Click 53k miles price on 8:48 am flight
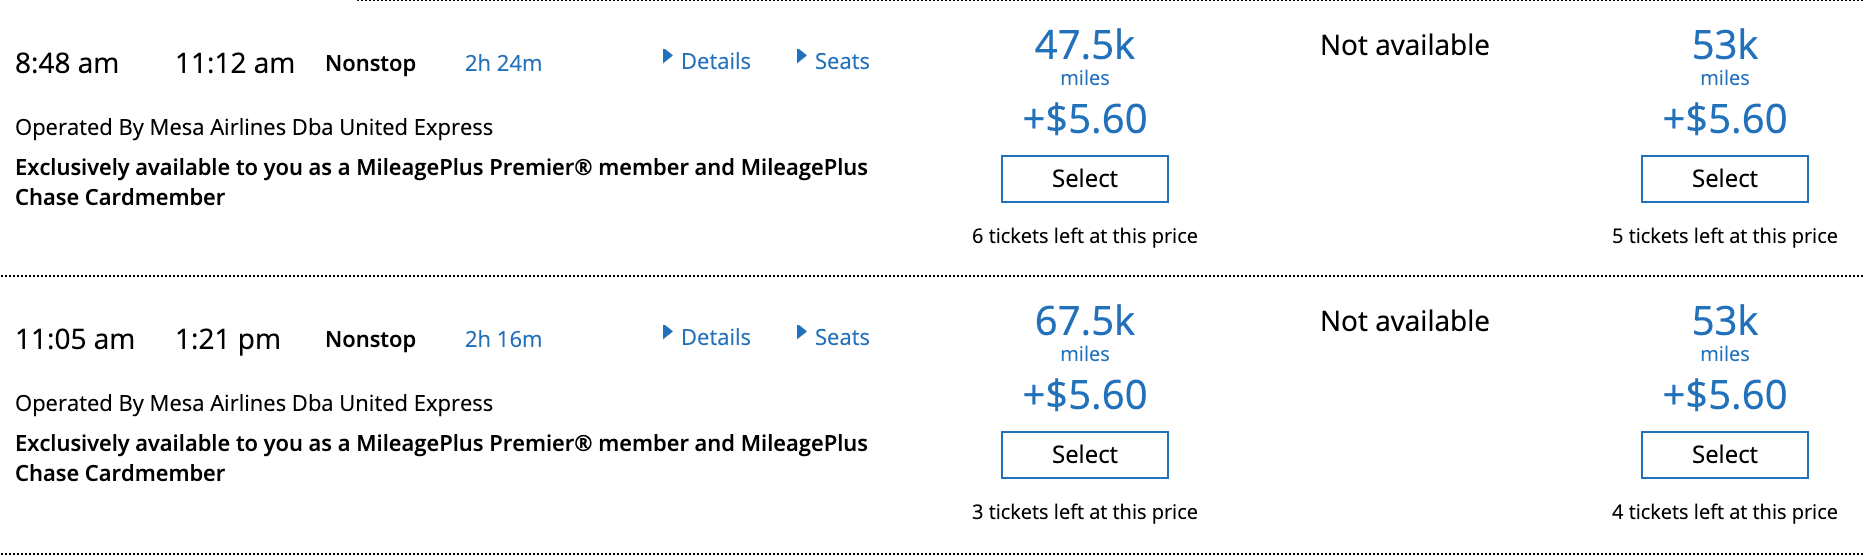 (x=1724, y=46)
